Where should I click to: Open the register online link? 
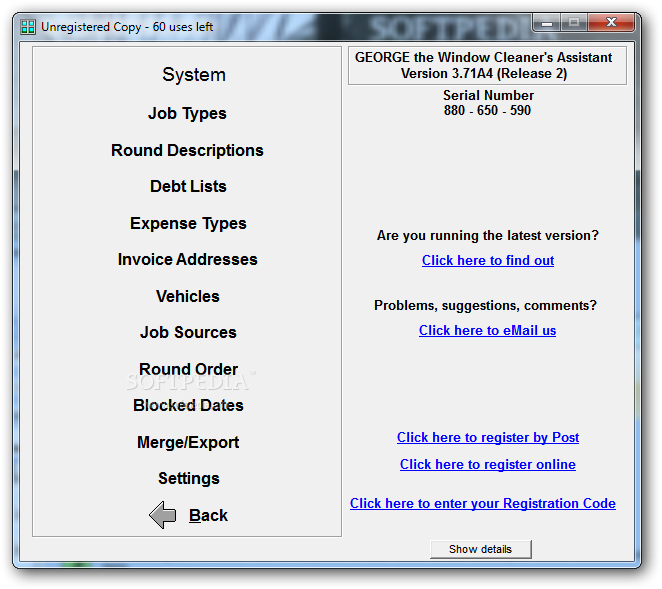[x=488, y=464]
